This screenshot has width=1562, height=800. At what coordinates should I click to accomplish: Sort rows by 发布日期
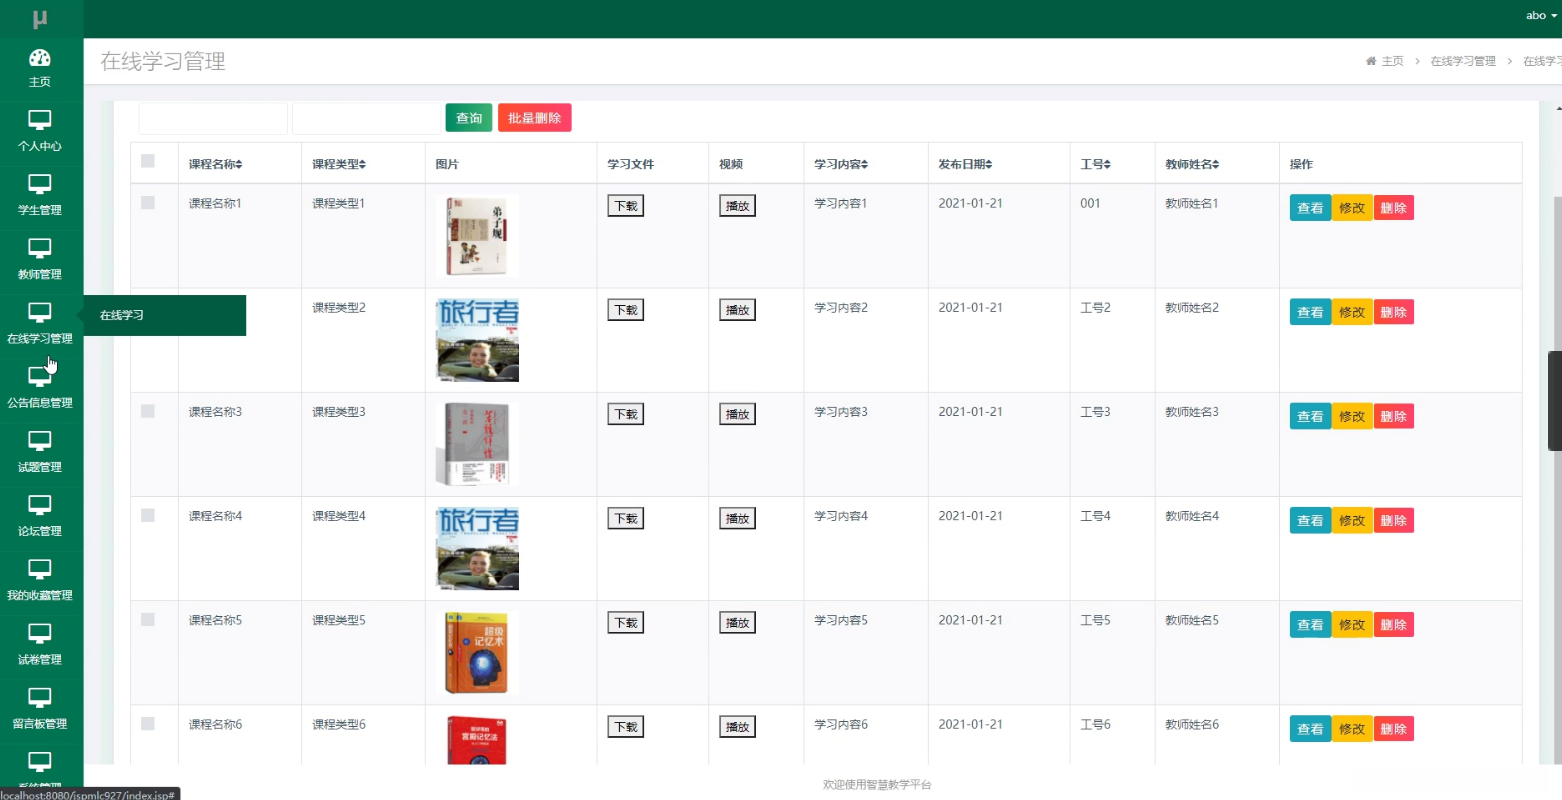[x=965, y=164]
